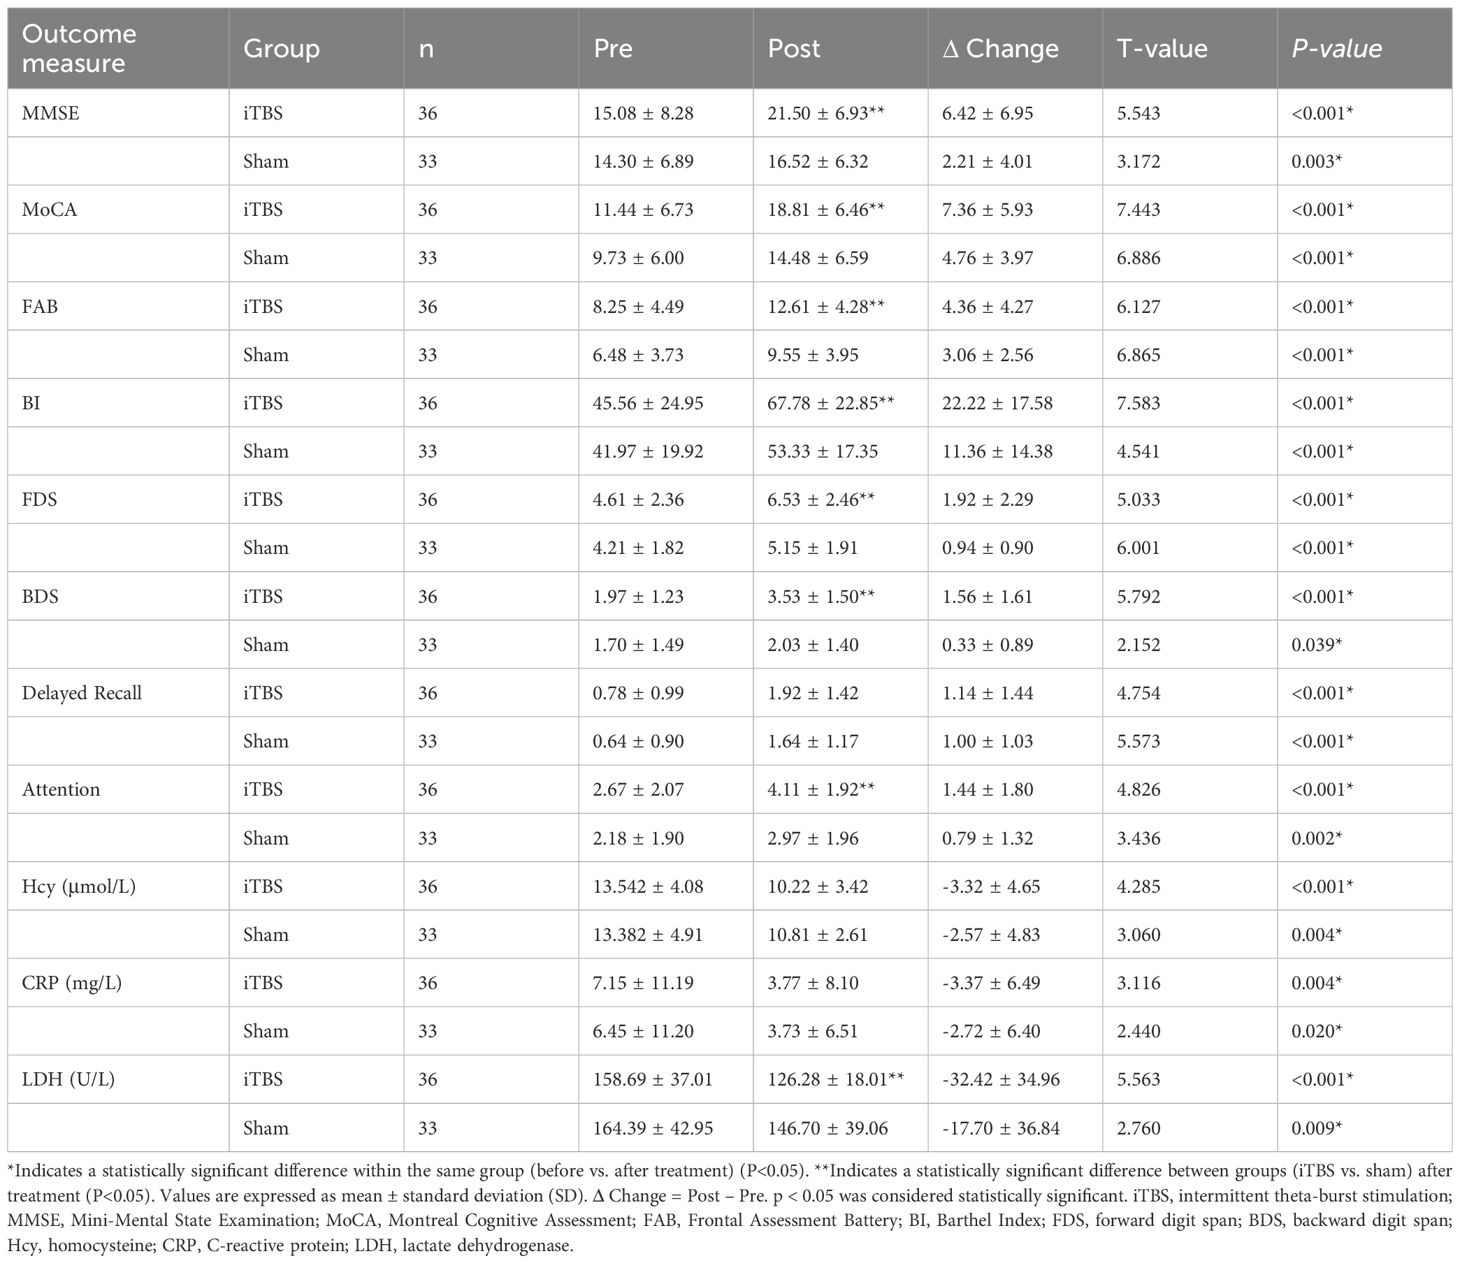Click the T-value column header
The image size is (1460, 1263).
point(1162,48)
